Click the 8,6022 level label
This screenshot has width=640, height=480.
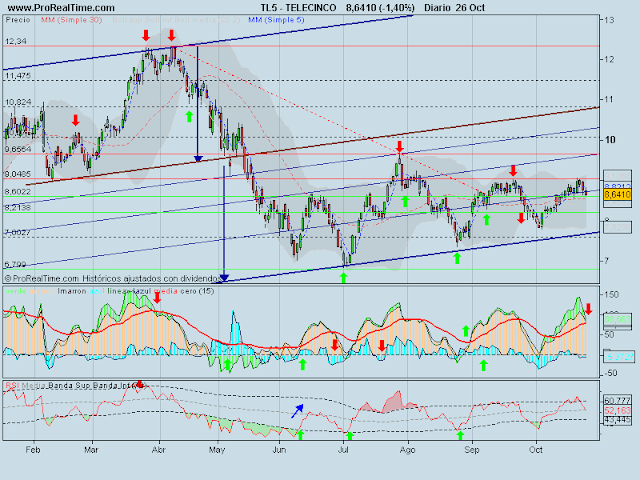click(x=18, y=192)
